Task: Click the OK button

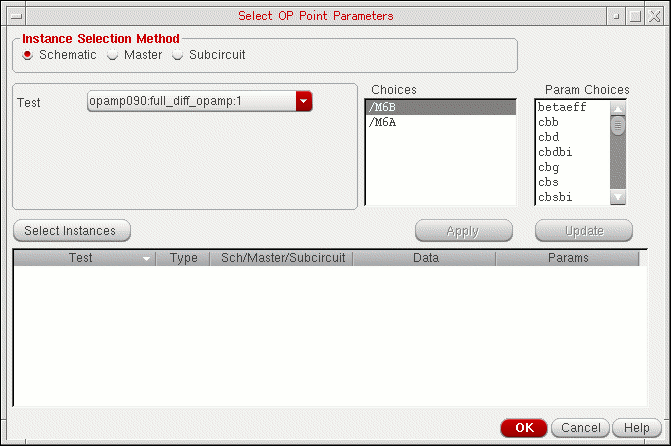Action: click(524, 428)
